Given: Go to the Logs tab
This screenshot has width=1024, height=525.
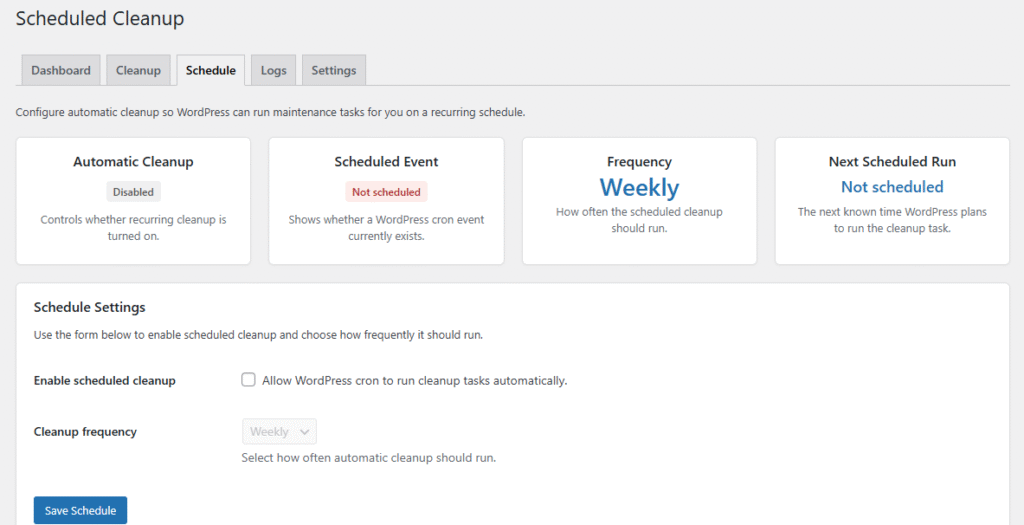Looking at the screenshot, I should (273, 70).
